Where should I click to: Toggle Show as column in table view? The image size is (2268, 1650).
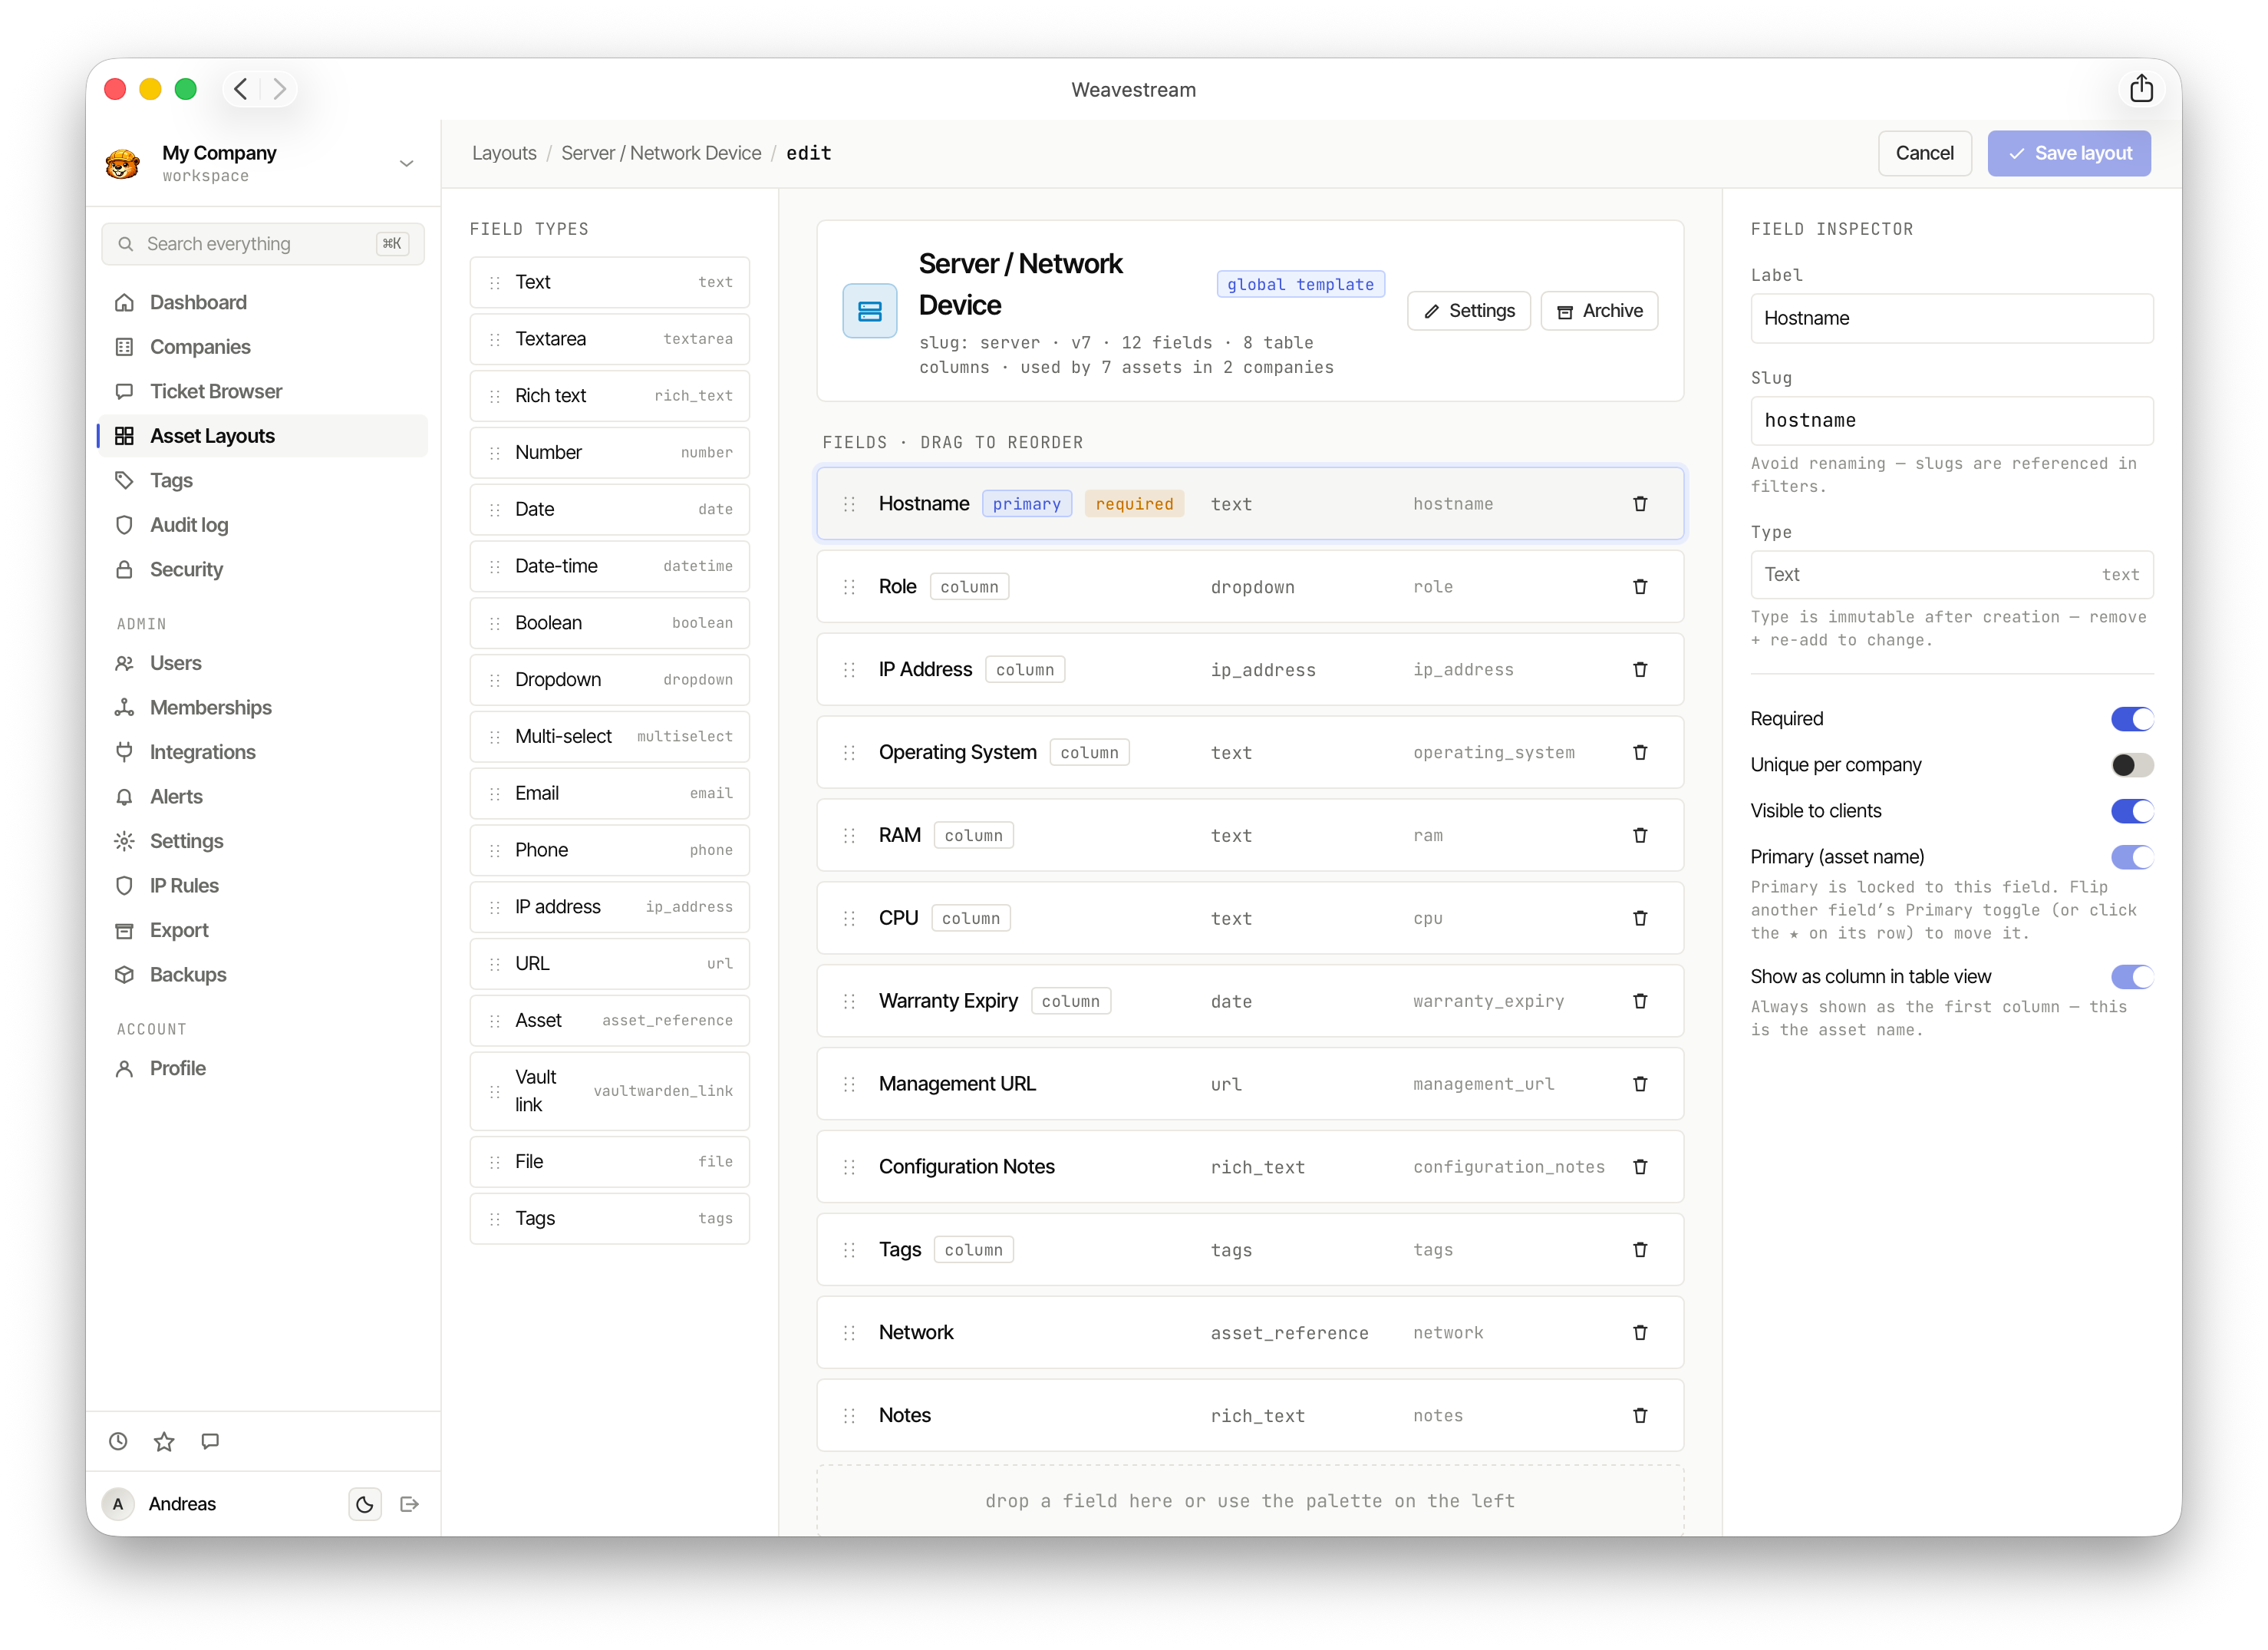2131,977
